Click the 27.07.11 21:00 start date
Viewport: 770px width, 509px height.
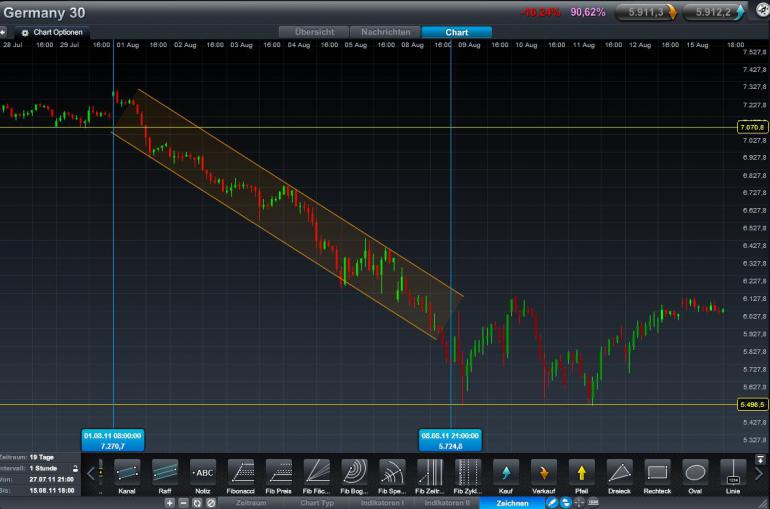click(52, 480)
